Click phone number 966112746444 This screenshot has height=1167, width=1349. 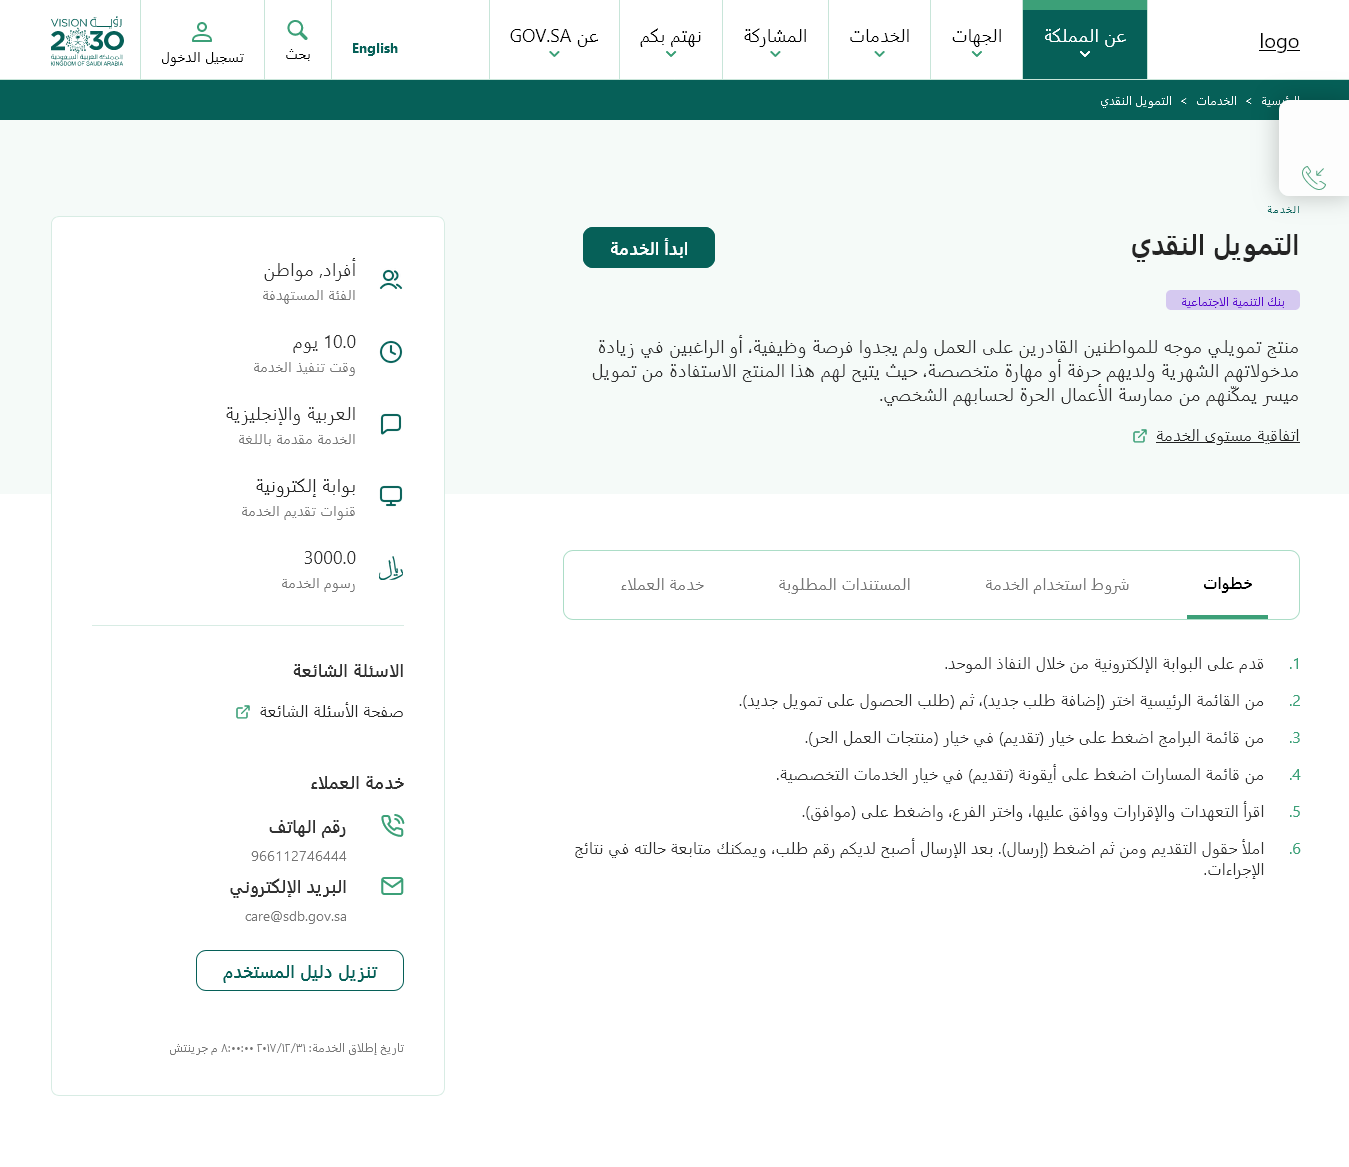pos(299,856)
